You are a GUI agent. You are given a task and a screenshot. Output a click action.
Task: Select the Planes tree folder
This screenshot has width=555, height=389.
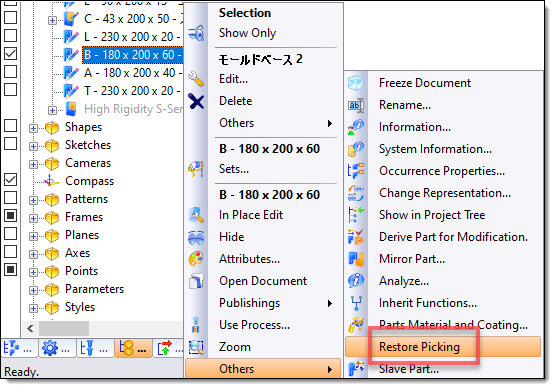[82, 235]
